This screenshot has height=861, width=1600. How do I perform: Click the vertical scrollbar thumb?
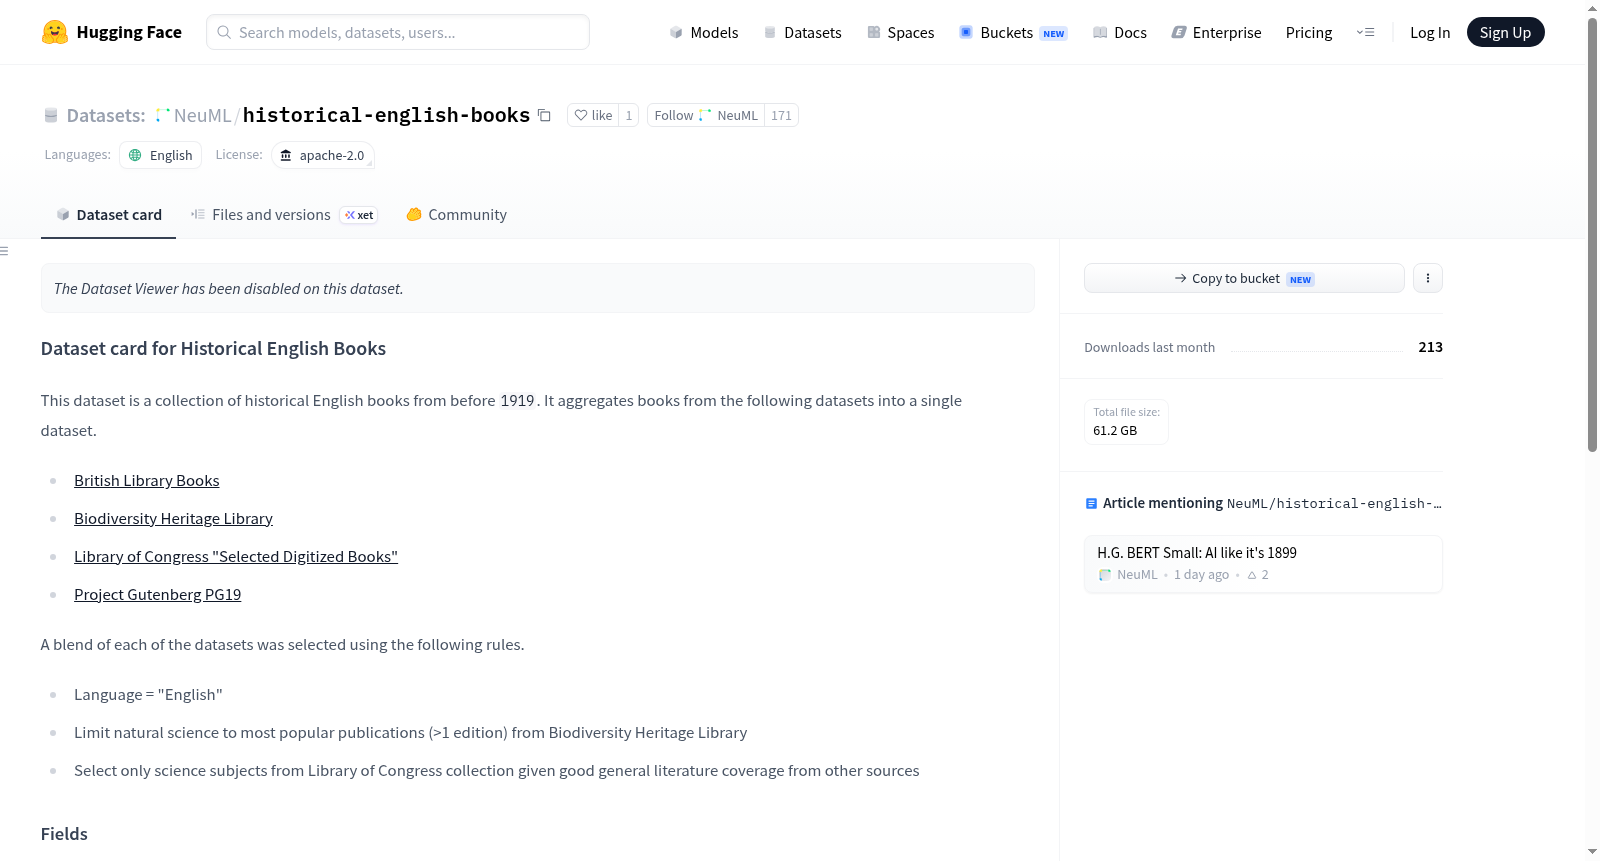pos(1592,234)
